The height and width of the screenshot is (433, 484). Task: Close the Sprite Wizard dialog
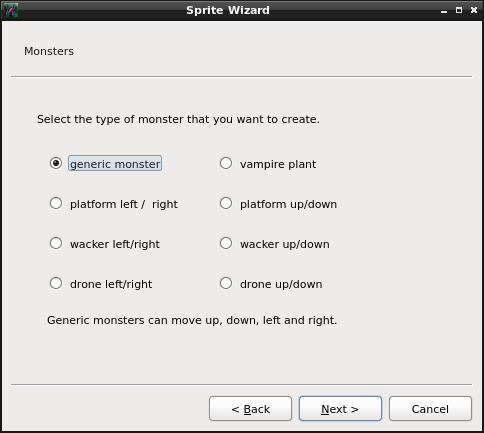(x=474, y=10)
